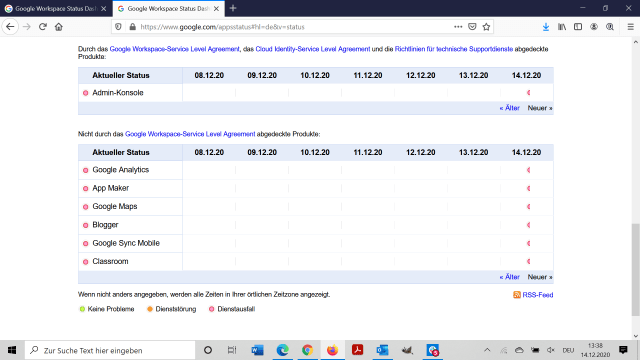Click the orange 'Dienststörung' legend entry
Viewport: 640px width, 360px height.
[171, 309]
